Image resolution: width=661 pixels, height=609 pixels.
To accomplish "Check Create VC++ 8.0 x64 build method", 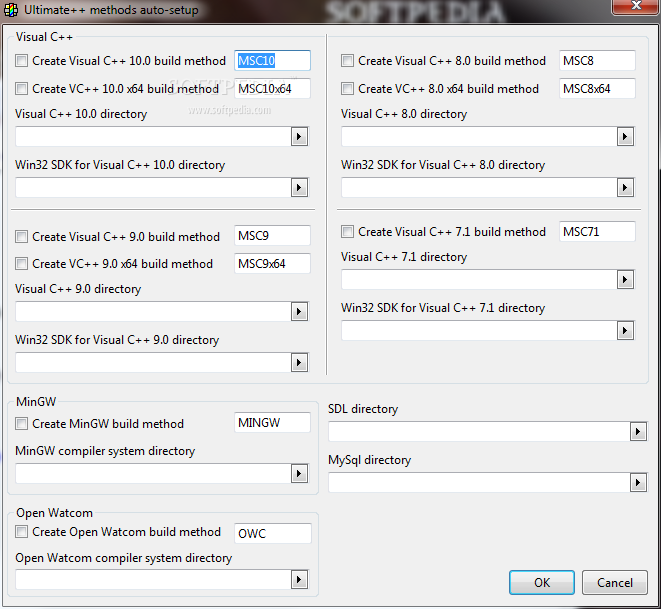I will coord(347,89).
